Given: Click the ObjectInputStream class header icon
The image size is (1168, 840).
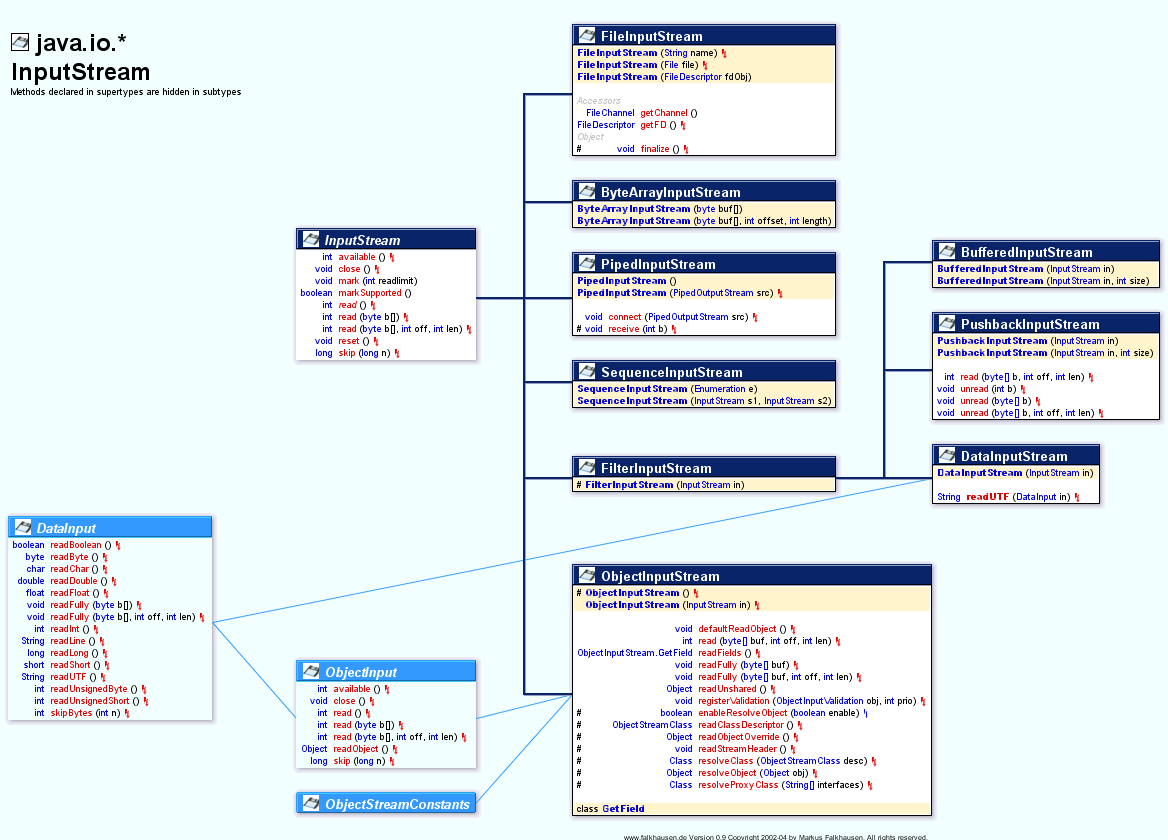Looking at the screenshot, I should pos(586,575).
